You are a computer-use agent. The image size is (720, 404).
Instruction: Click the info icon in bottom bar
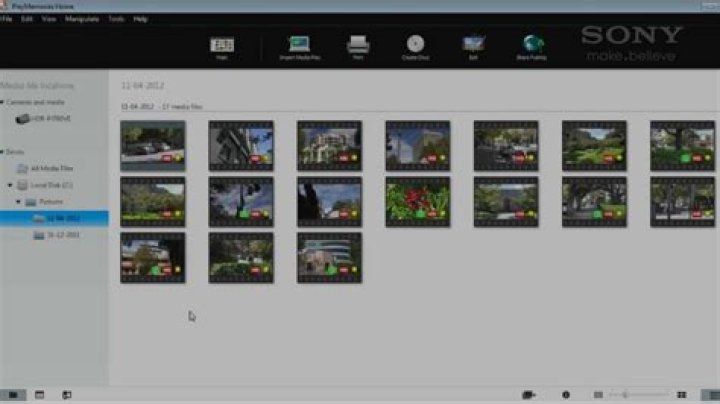click(566, 395)
